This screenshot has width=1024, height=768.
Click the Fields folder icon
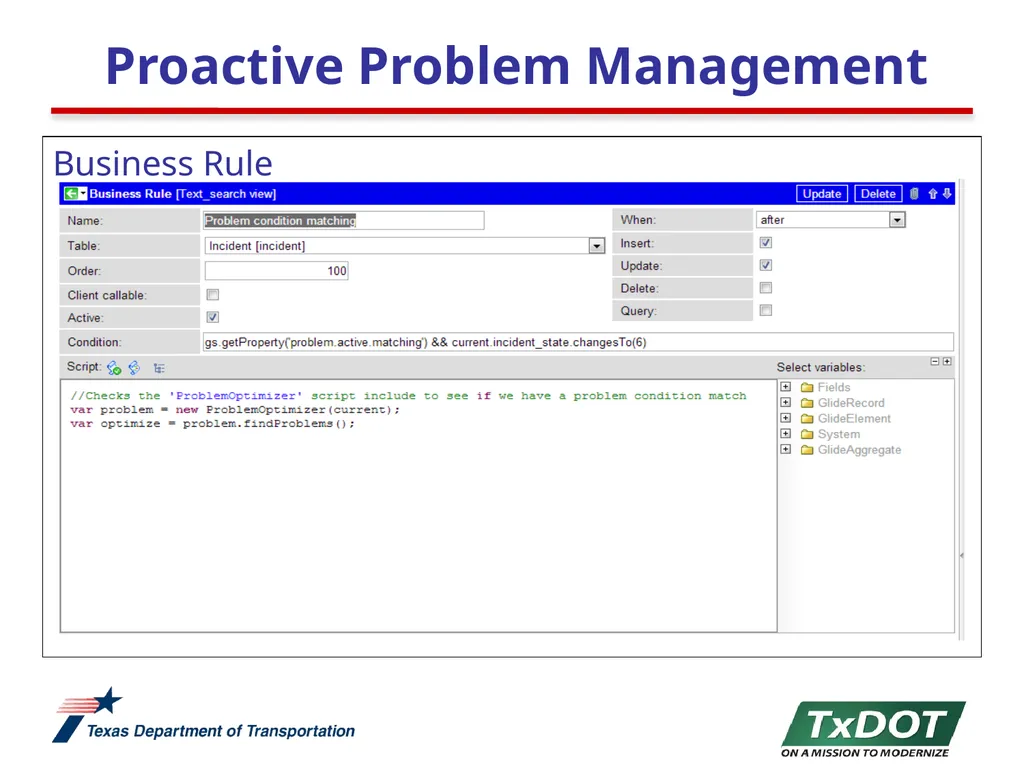click(807, 387)
